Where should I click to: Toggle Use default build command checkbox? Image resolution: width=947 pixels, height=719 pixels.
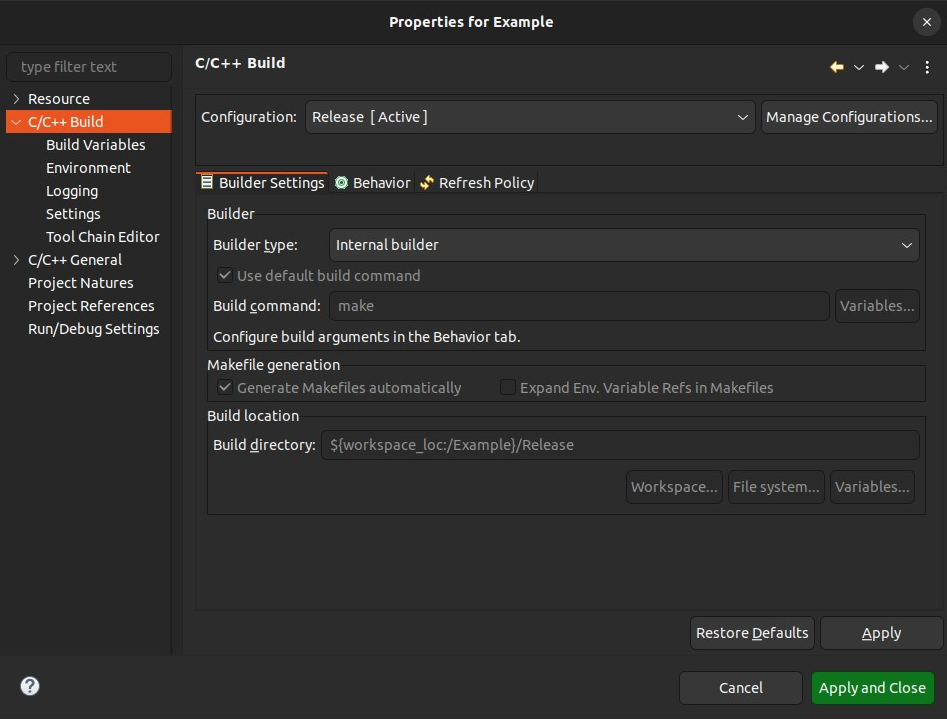pyautogui.click(x=225, y=276)
